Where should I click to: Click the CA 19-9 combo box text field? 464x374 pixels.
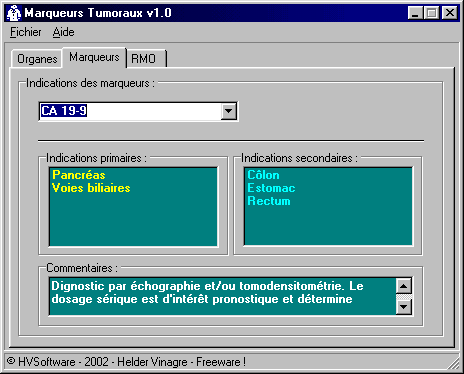(x=130, y=111)
